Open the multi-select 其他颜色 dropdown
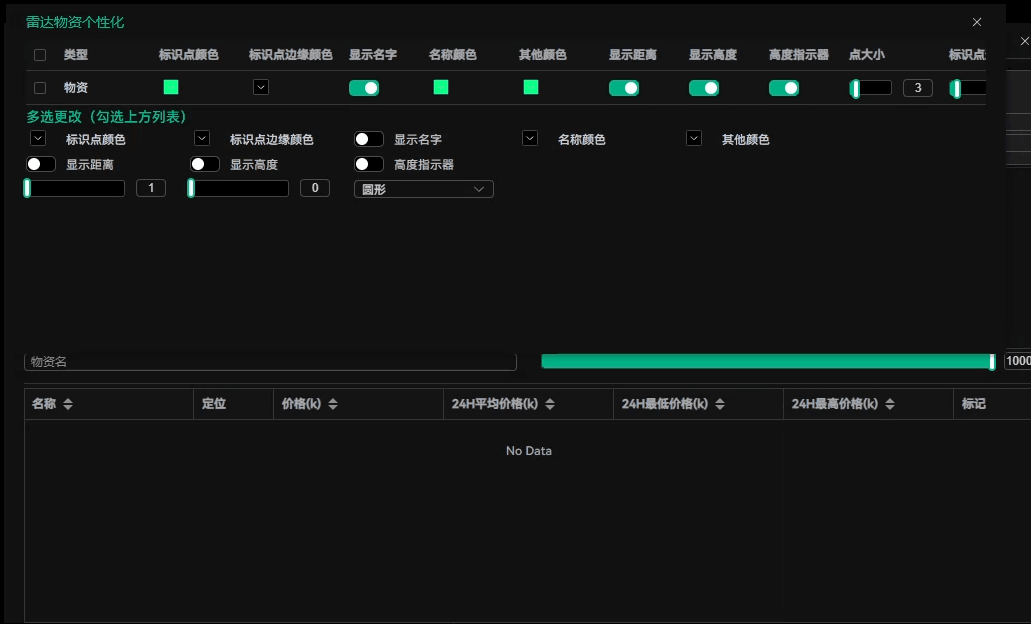1031x624 pixels. tap(694, 139)
